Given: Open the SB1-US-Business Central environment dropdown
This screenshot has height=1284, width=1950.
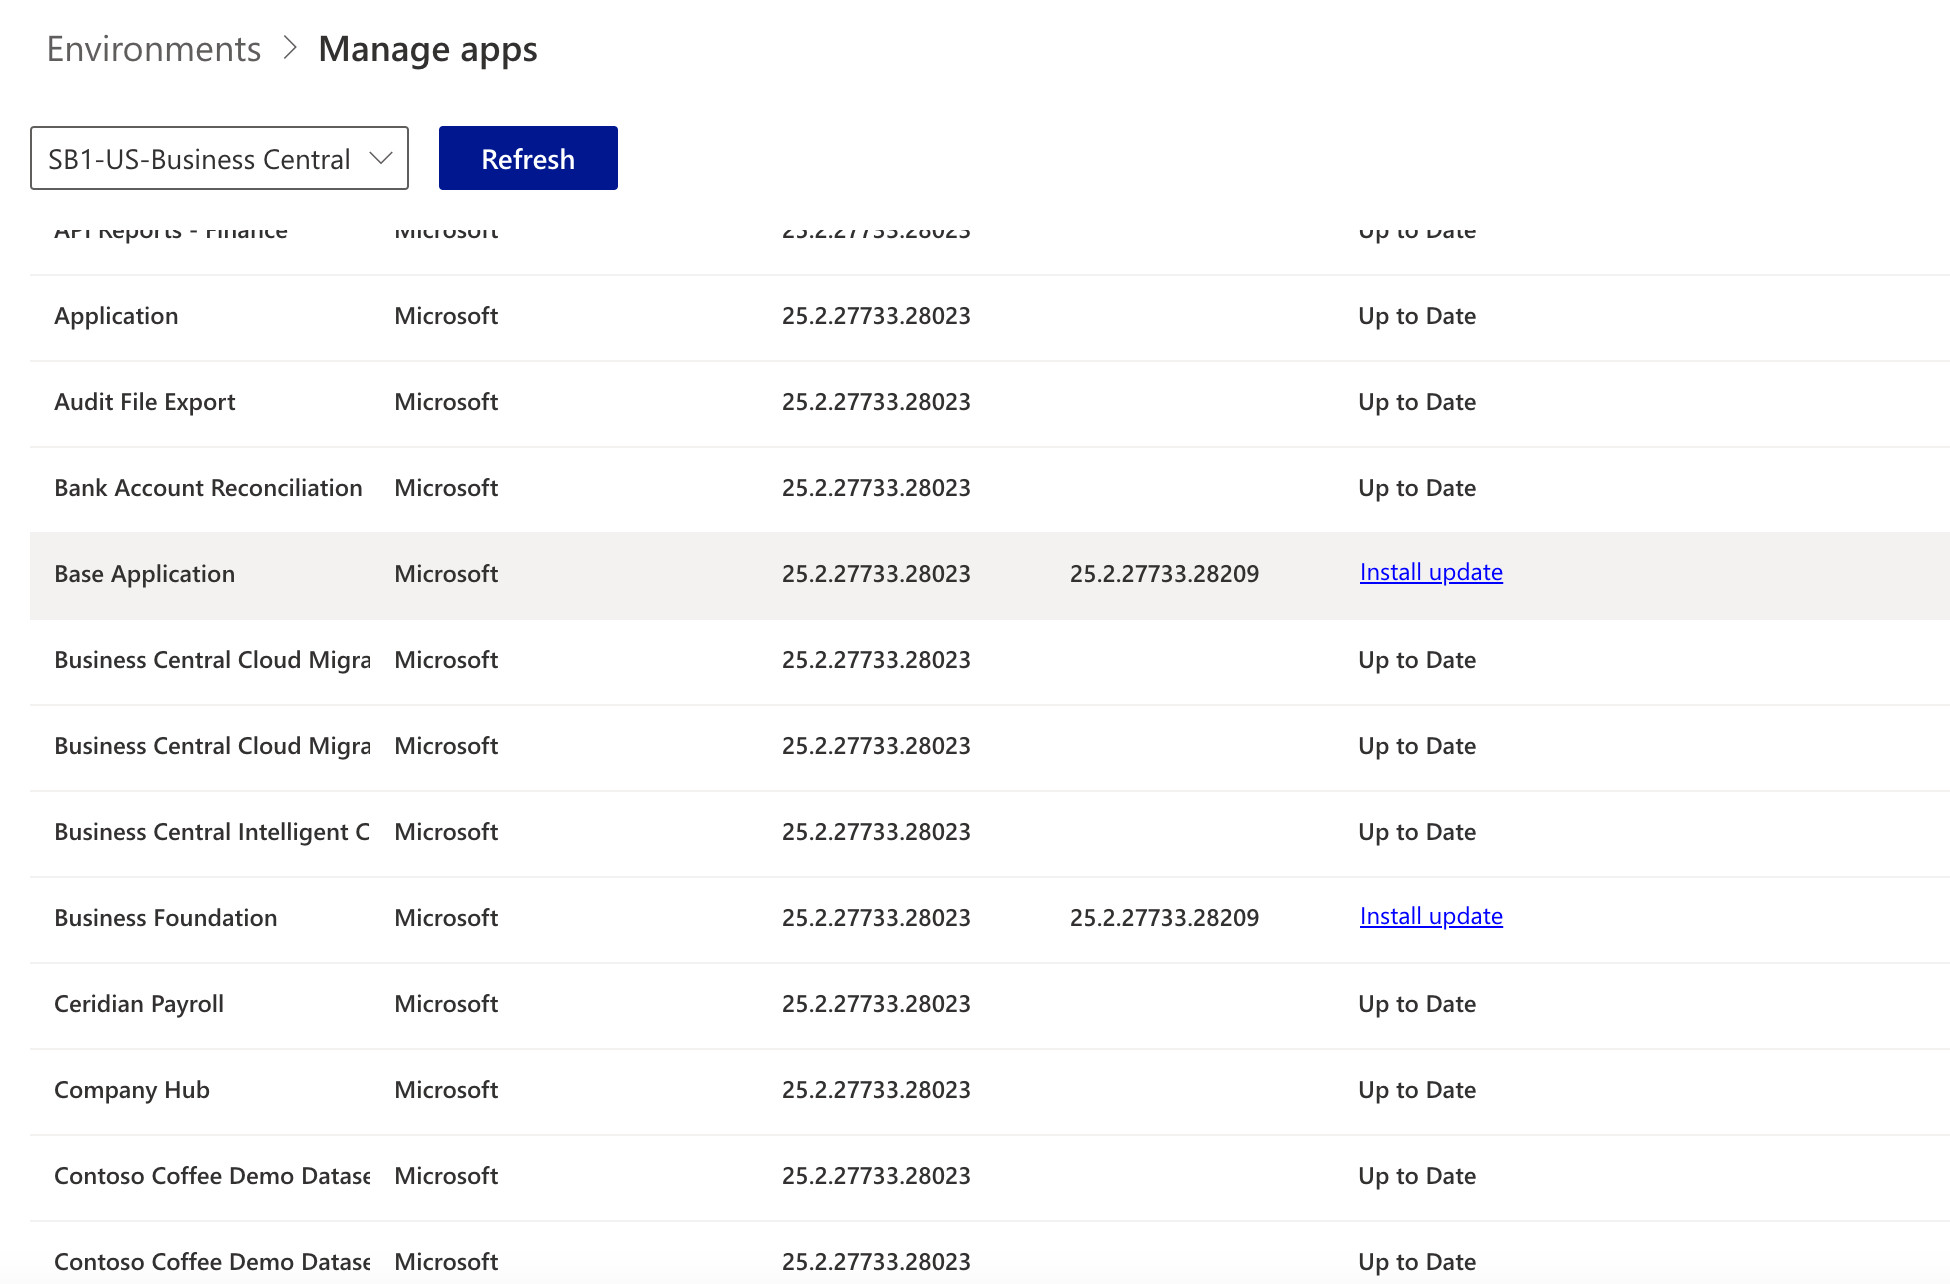Looking at the screenshot, I should (x=219, y=158).
